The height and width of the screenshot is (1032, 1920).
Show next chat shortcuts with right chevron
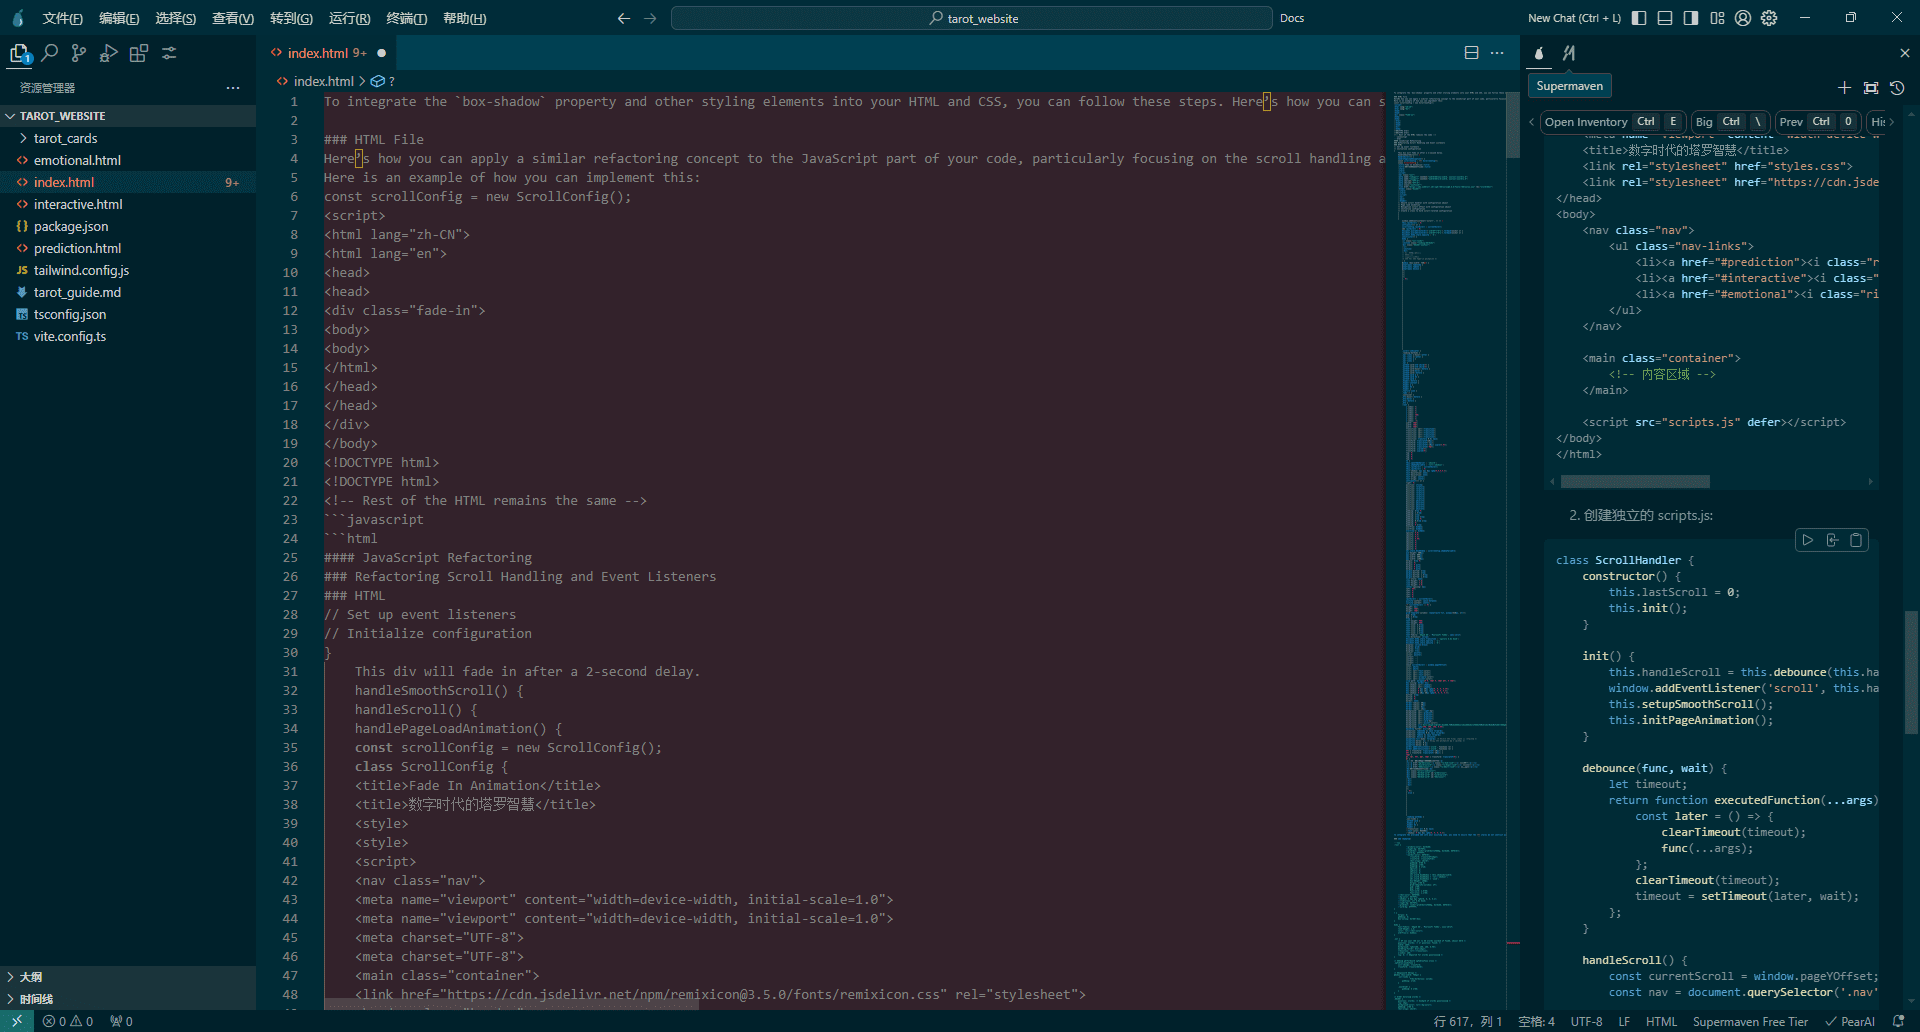tap(1892, 122)
